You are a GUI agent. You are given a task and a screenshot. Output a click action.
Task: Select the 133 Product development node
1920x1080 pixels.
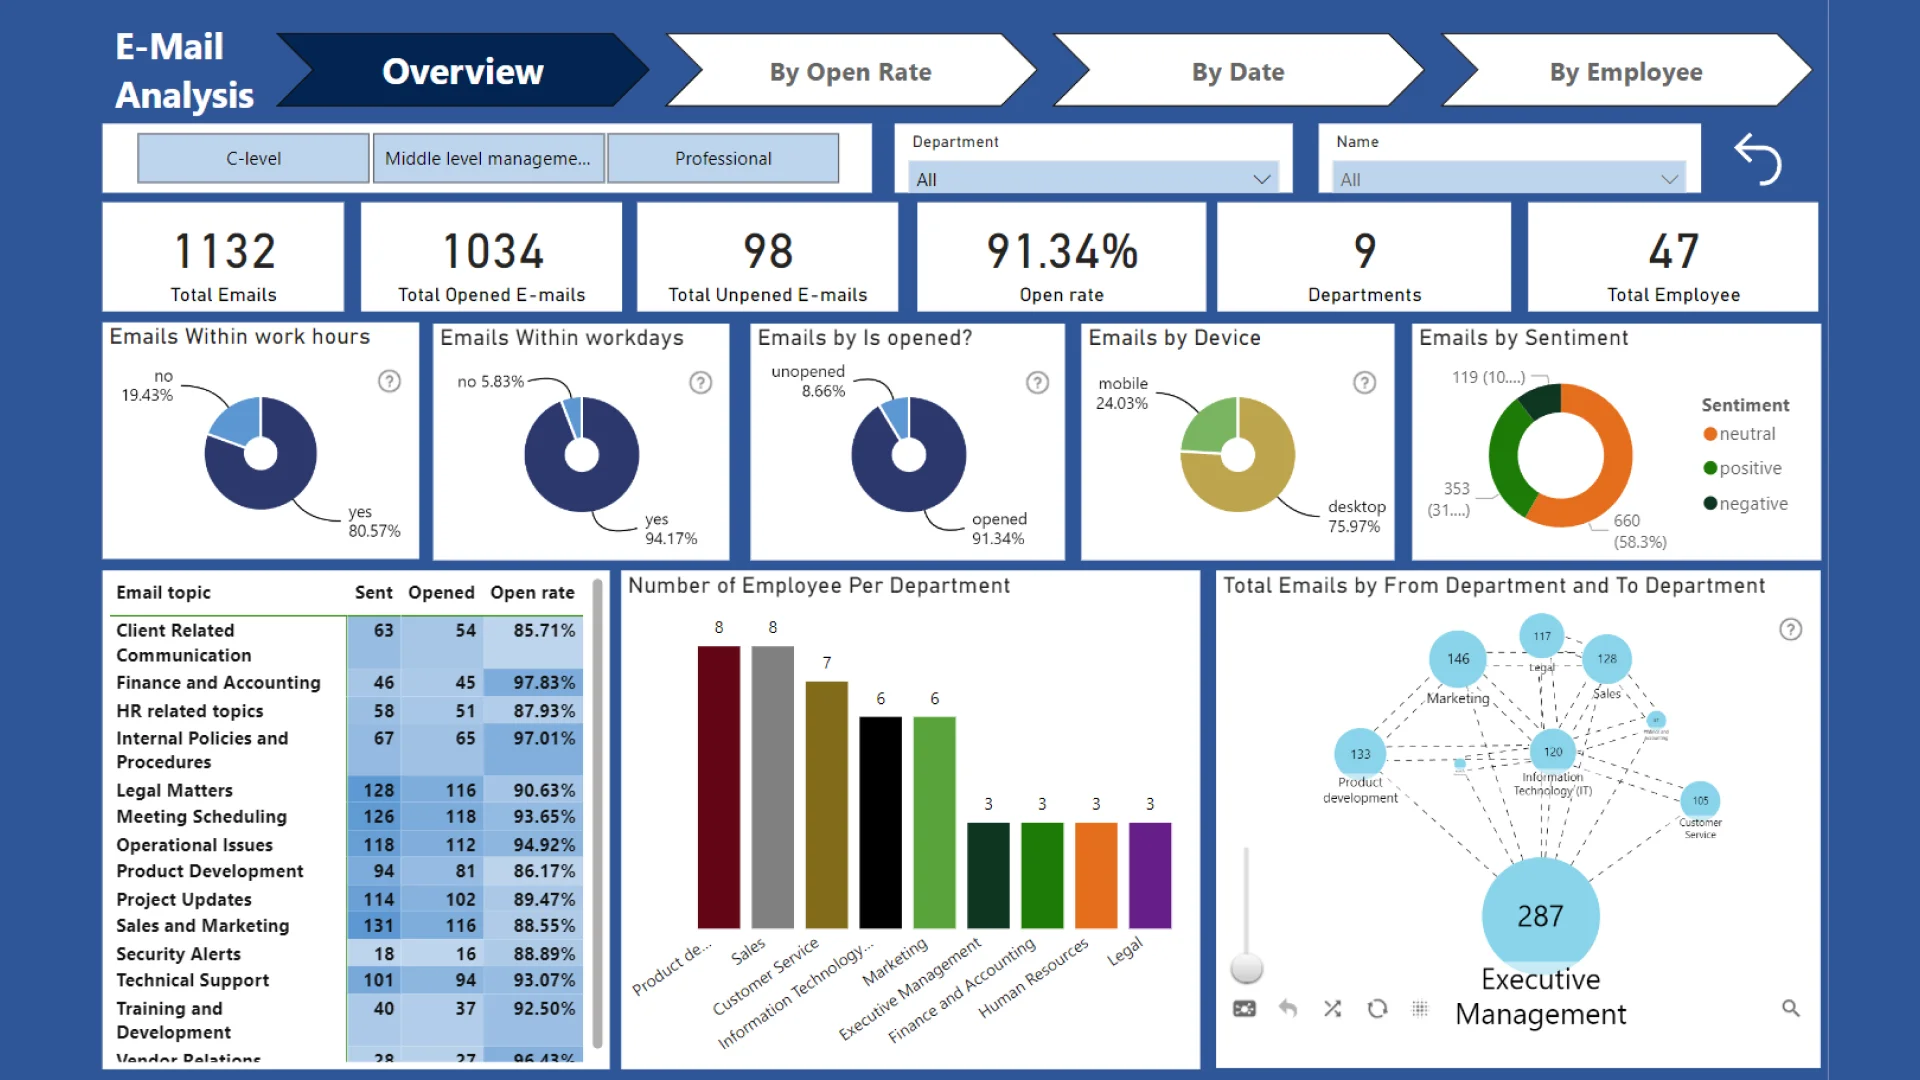pos(1360,754)
